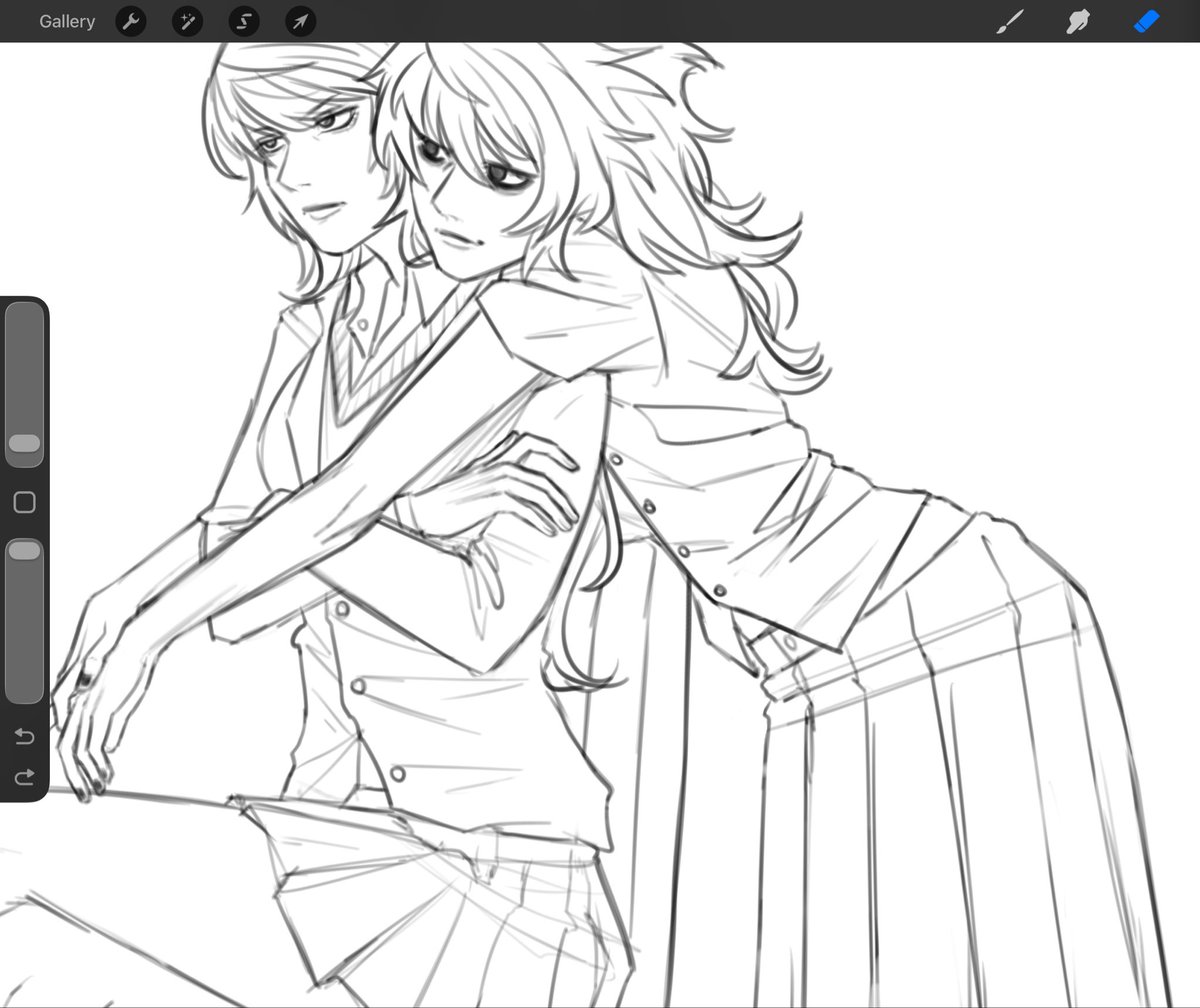
Task: Adjust the brush opacity slider handle
Action: [24, 551]
